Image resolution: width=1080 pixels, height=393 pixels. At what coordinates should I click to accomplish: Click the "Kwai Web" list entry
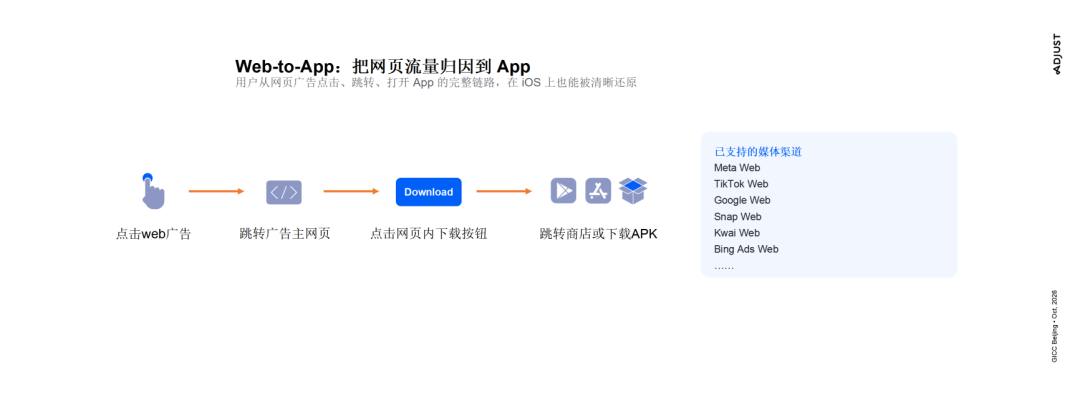tap(737, 233)
